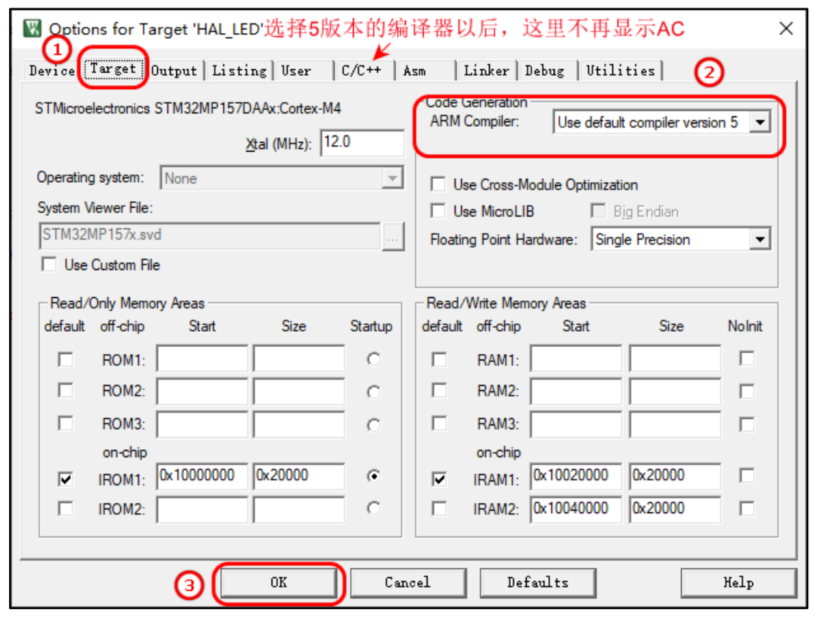Uncheck the IROM1 default checkbox

pos(65,479)
